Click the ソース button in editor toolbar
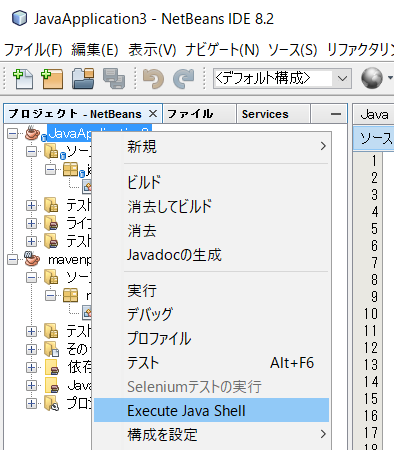This screenshot has width=394, height=450. point(374,138)
